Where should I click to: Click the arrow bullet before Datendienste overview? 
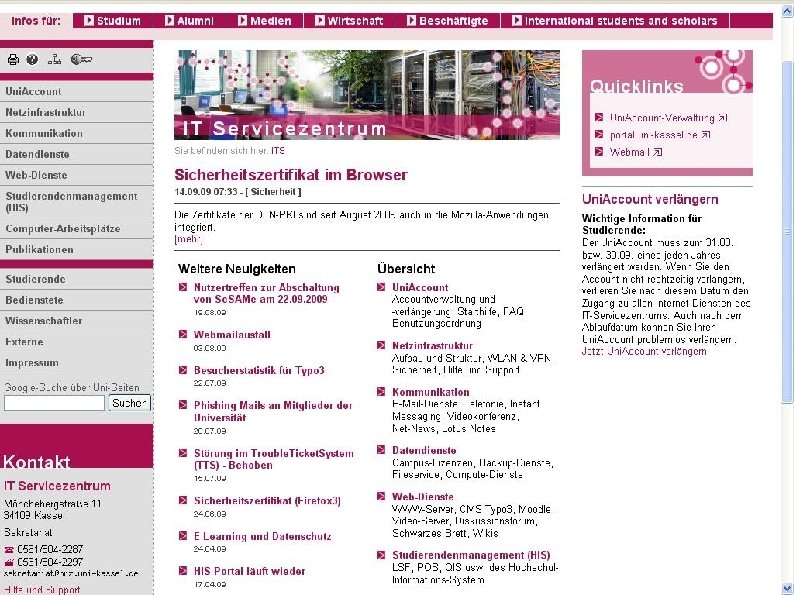pos(381,450)
